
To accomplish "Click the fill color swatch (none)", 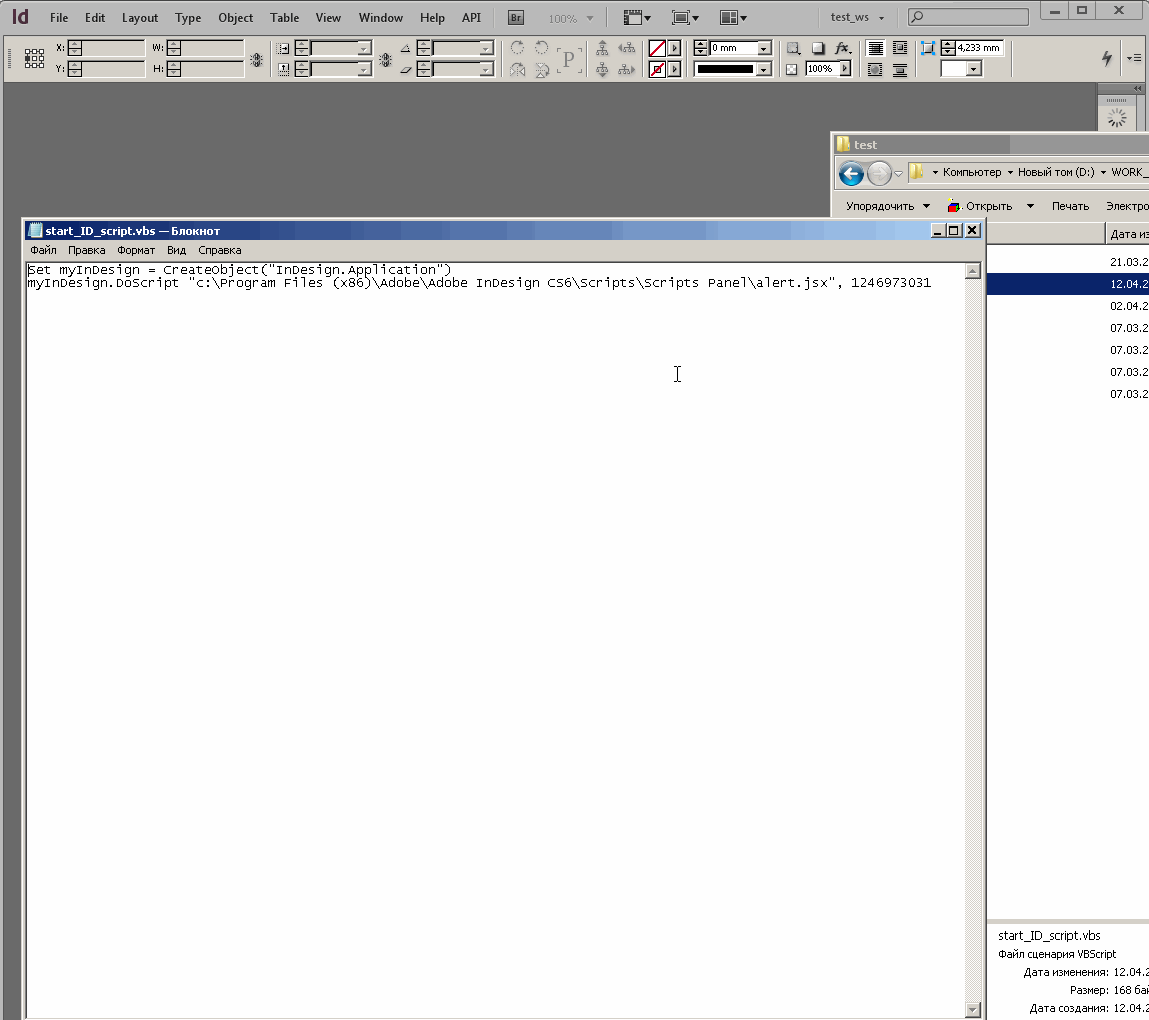I will point(657,48).
